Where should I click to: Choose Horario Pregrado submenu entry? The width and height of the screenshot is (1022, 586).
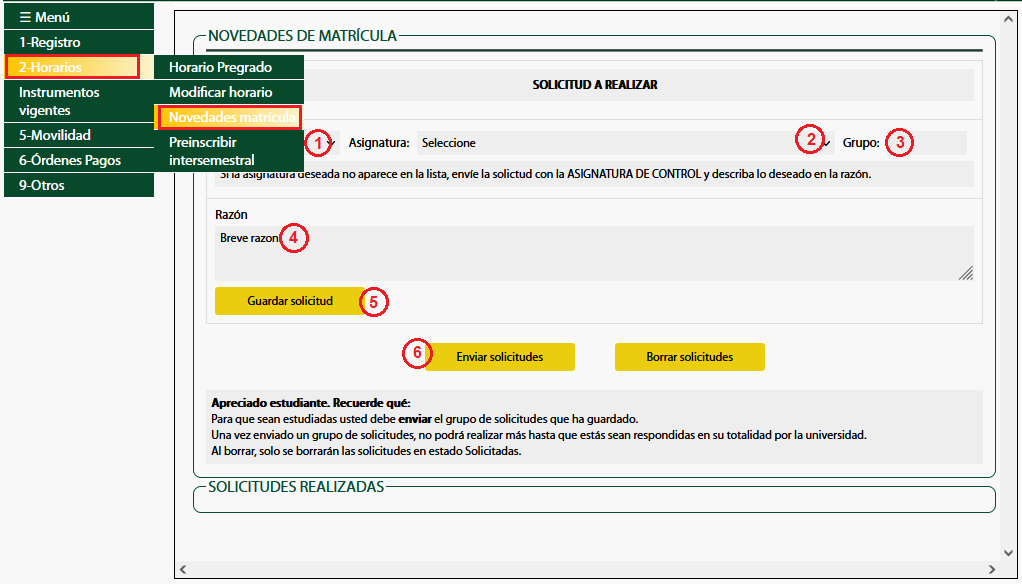click(x=229, y=66)
